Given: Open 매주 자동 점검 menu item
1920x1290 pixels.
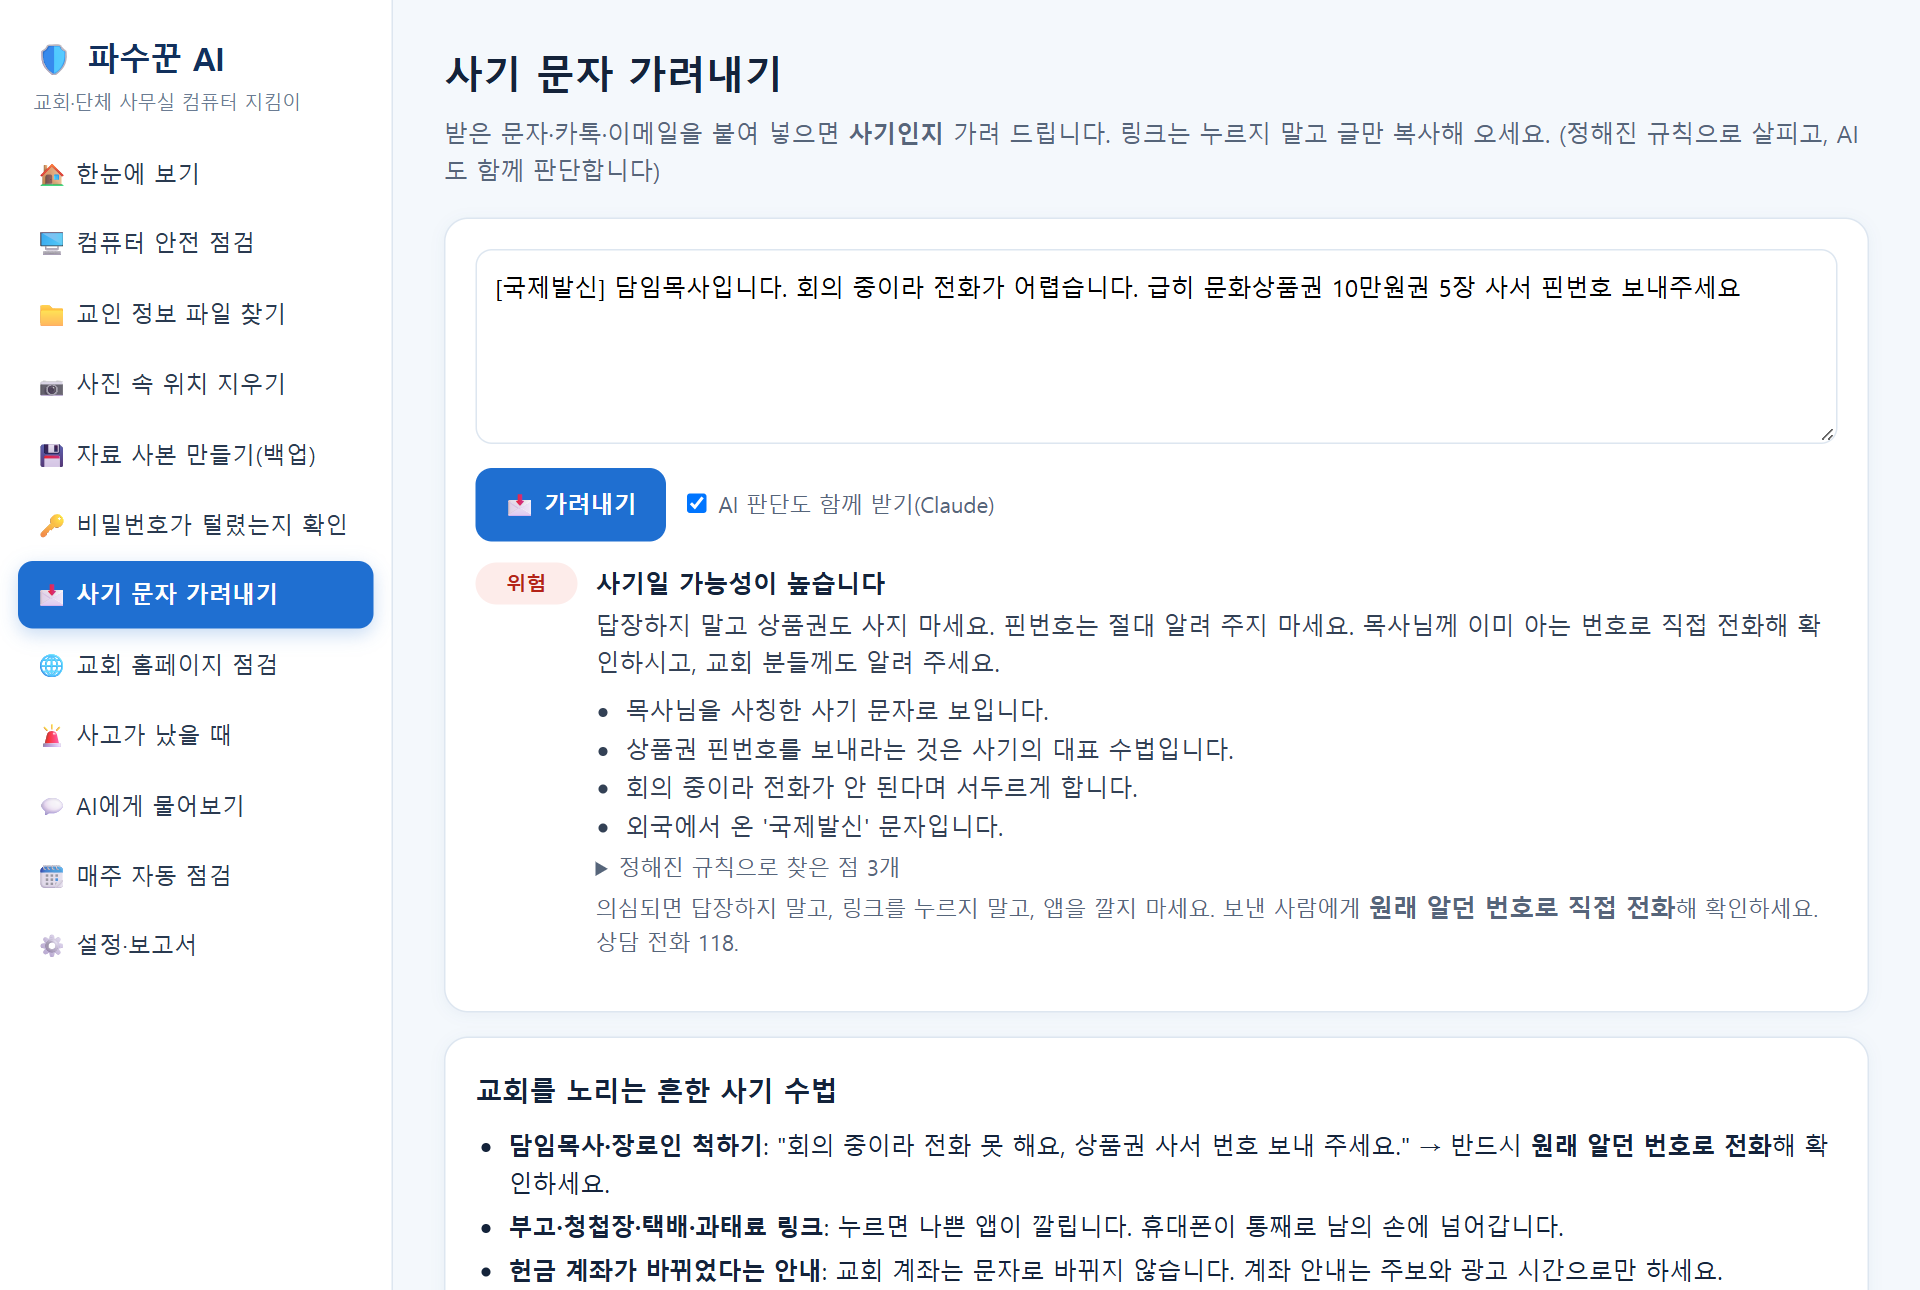Looking at the screenshot, I should tap(196, 876).
